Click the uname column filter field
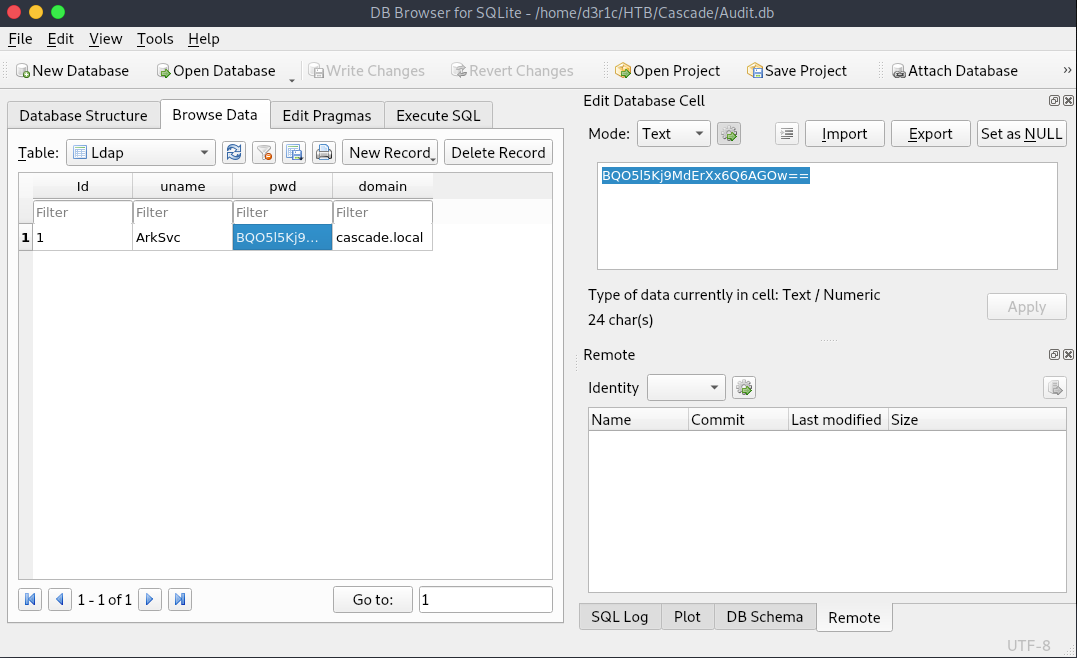This screenshot has width=1077, height=658. (183, 212)
